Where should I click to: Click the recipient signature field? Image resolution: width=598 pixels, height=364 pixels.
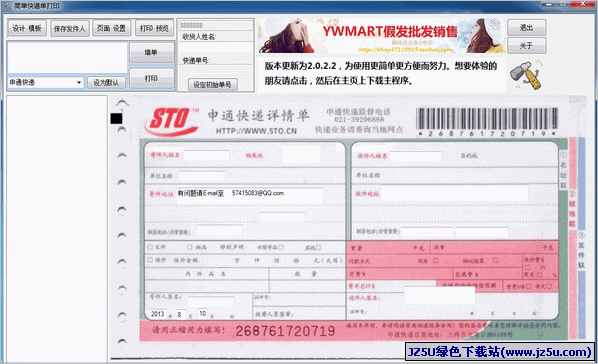click(x=439, y=296)
